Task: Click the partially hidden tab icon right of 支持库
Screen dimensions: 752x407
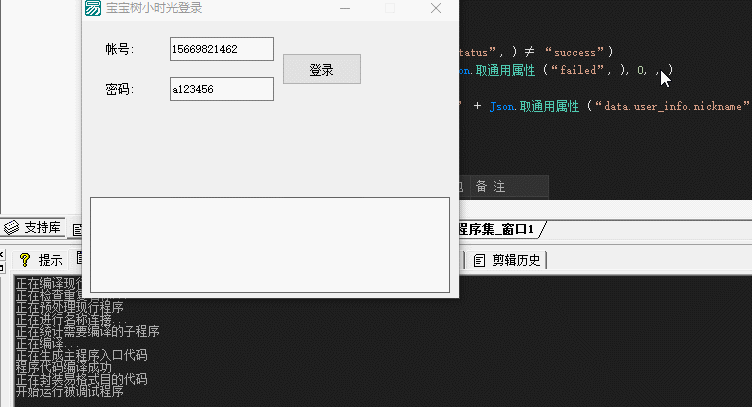Action: (x=76, y=230)
